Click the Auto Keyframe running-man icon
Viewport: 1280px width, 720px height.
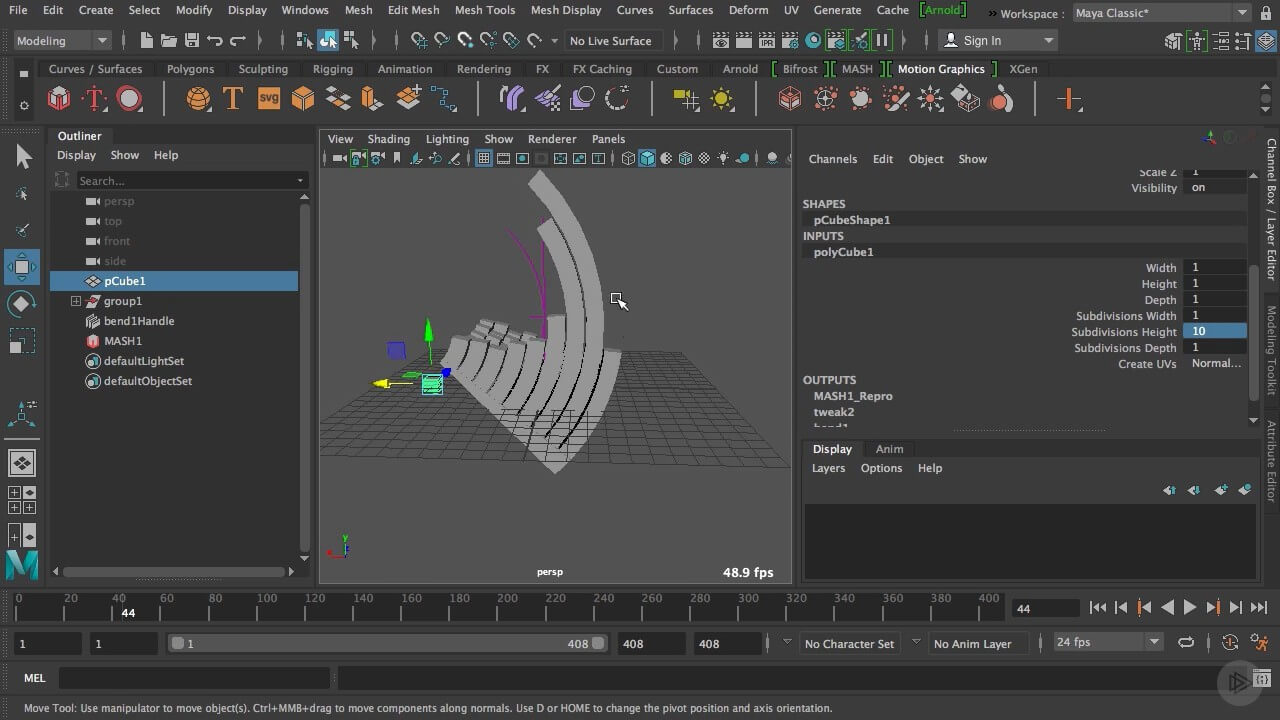tap(1259, 642)
